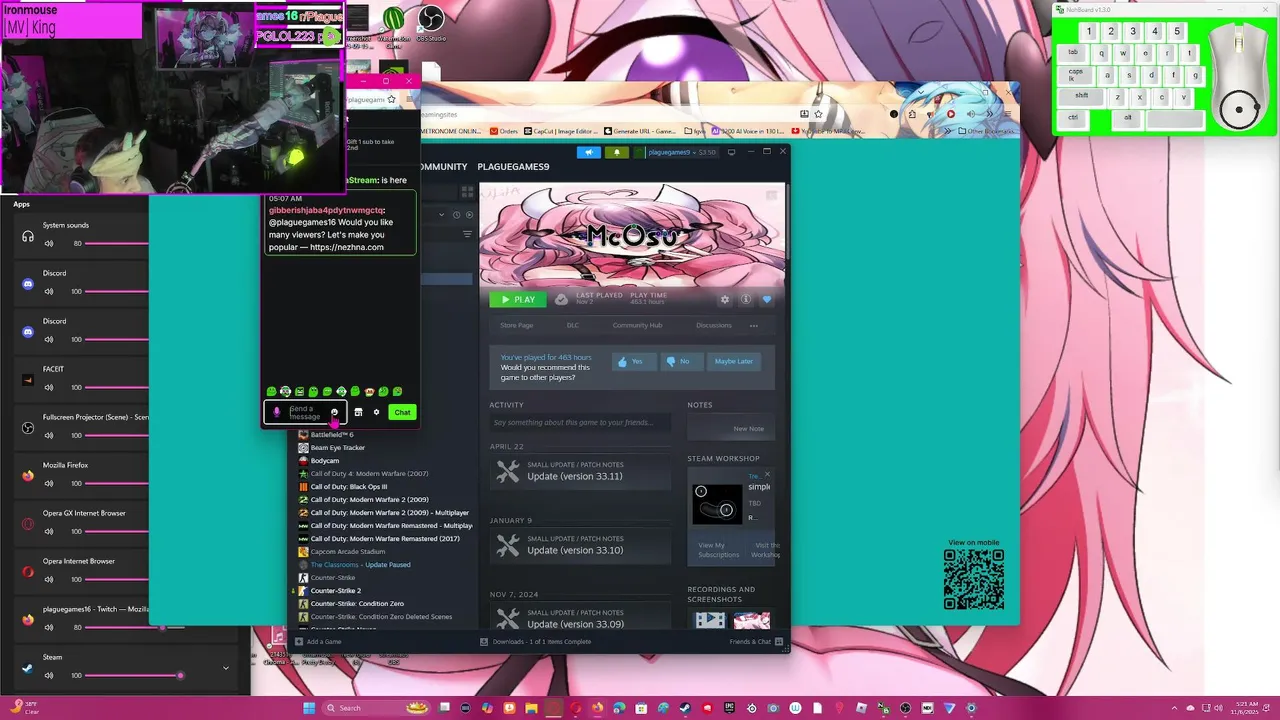Open the Windows Start button
Image resolution: width=1280 pixels, height=720 pixels.
[x=309, y=708]
